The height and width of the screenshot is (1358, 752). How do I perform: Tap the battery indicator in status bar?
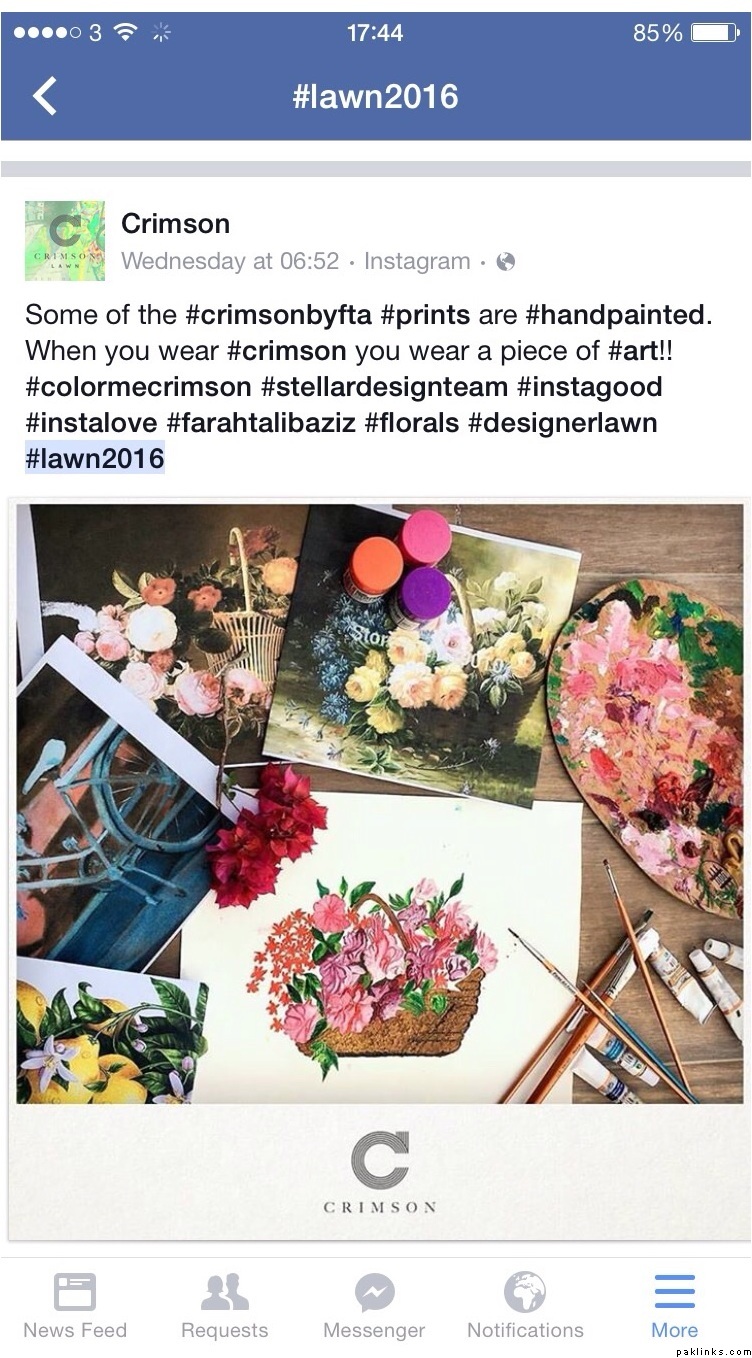click(714, 33)
